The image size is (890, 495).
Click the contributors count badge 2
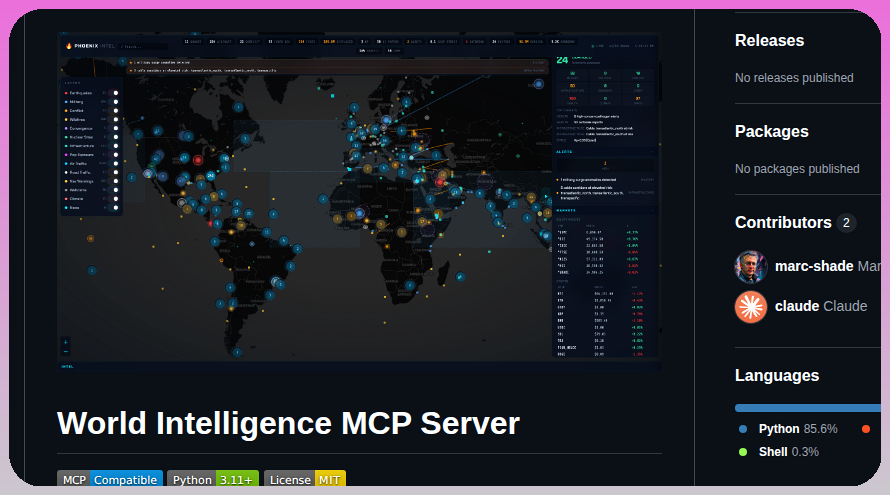coord(846,223)
